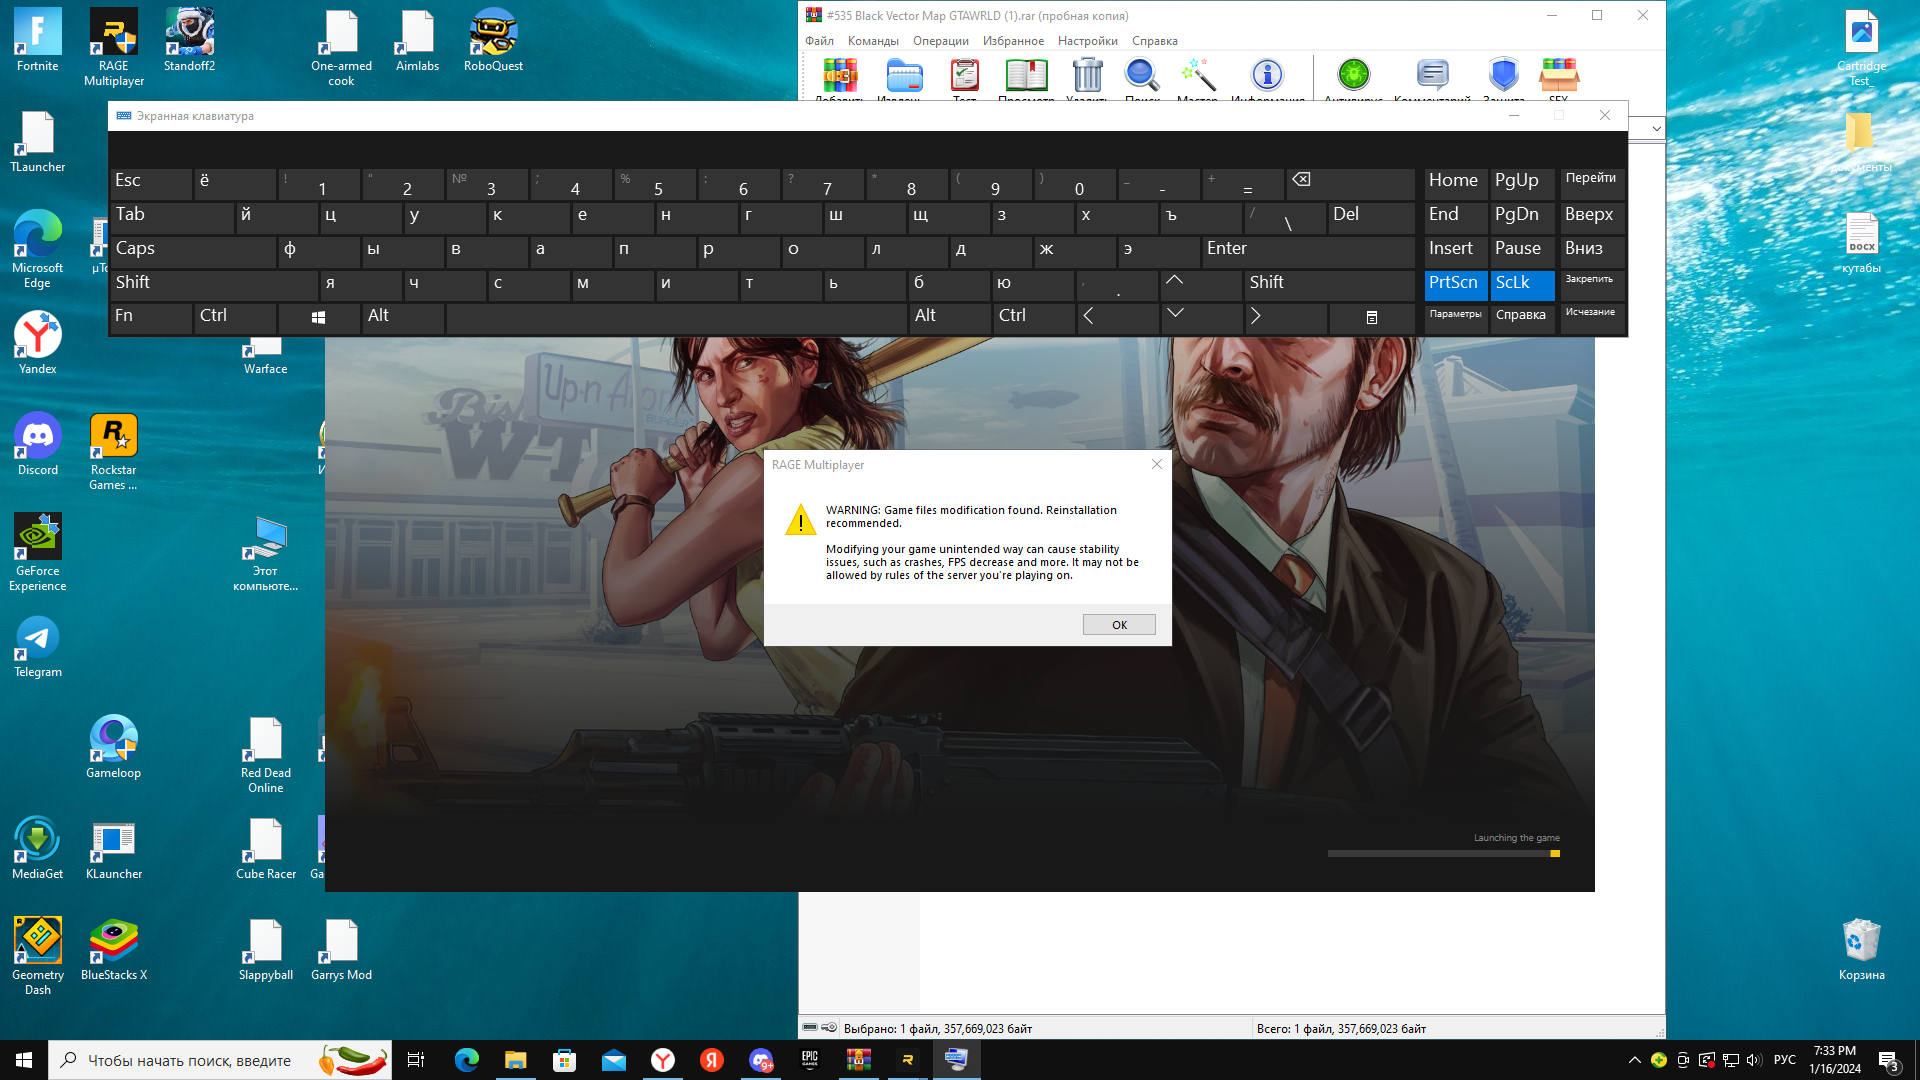
Task: Close the RAGE Multiplayer warning dialog
Action: pos(1157,464)
